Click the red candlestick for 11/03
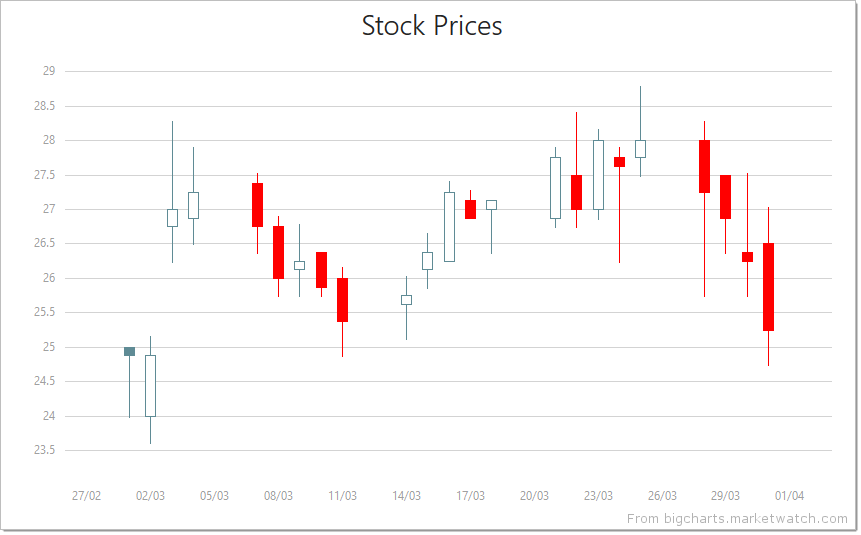 [342, 299]
